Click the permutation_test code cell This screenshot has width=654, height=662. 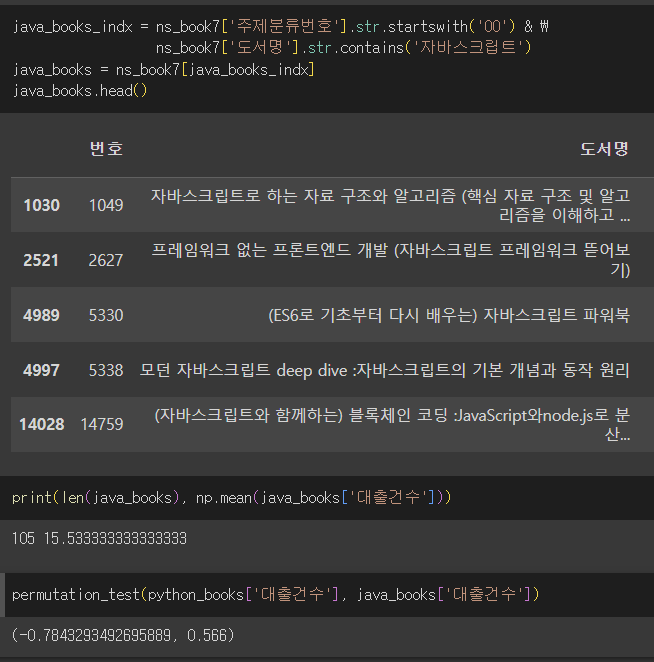click(x=327, y=595)
